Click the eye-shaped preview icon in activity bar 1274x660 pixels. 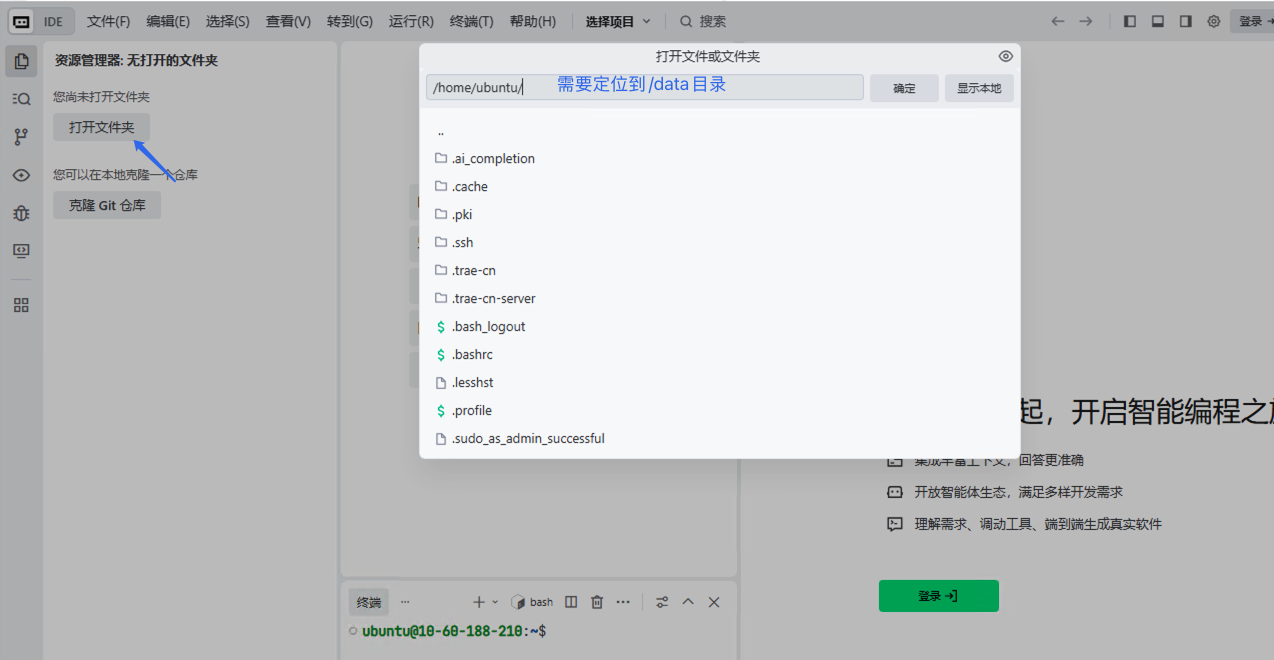tap(21, 175)
